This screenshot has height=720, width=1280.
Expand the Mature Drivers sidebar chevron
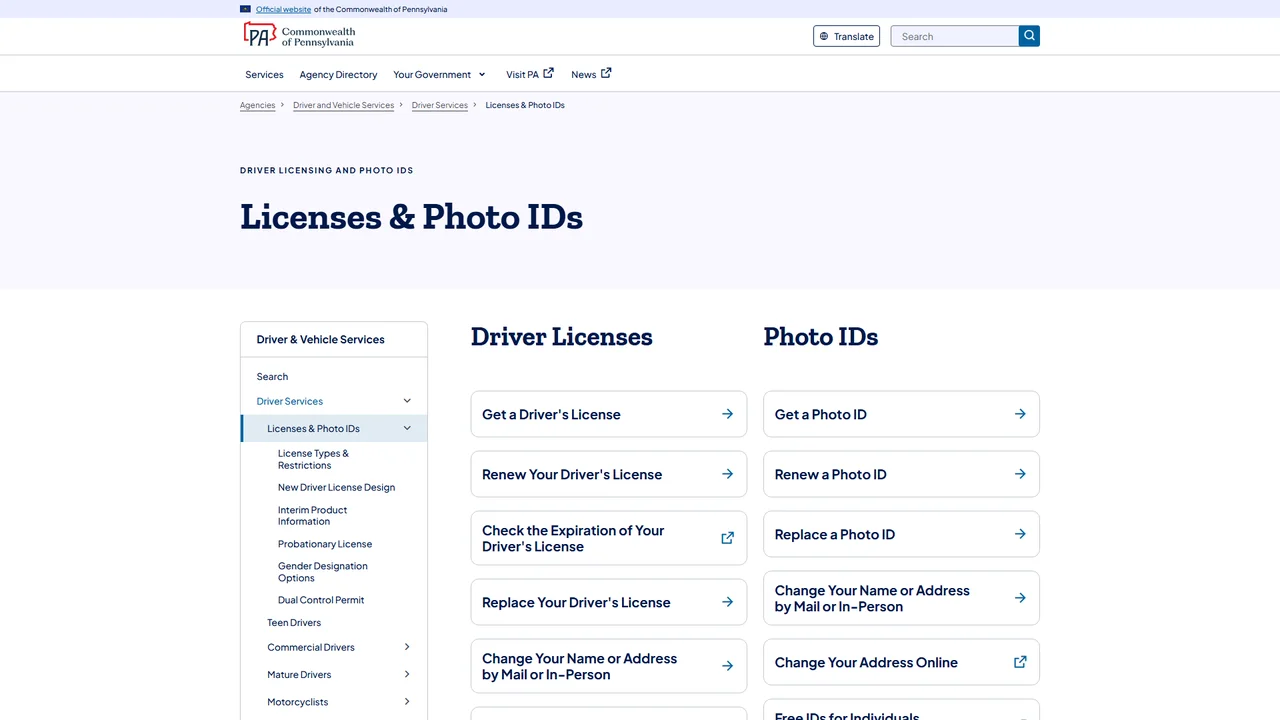[407, 674]
